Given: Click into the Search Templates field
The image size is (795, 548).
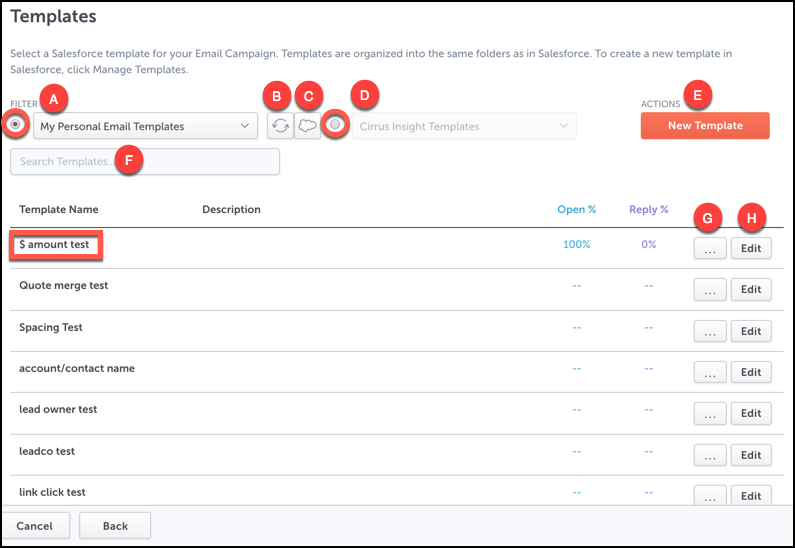Looking at the screenshot, I should coord(145,162).
